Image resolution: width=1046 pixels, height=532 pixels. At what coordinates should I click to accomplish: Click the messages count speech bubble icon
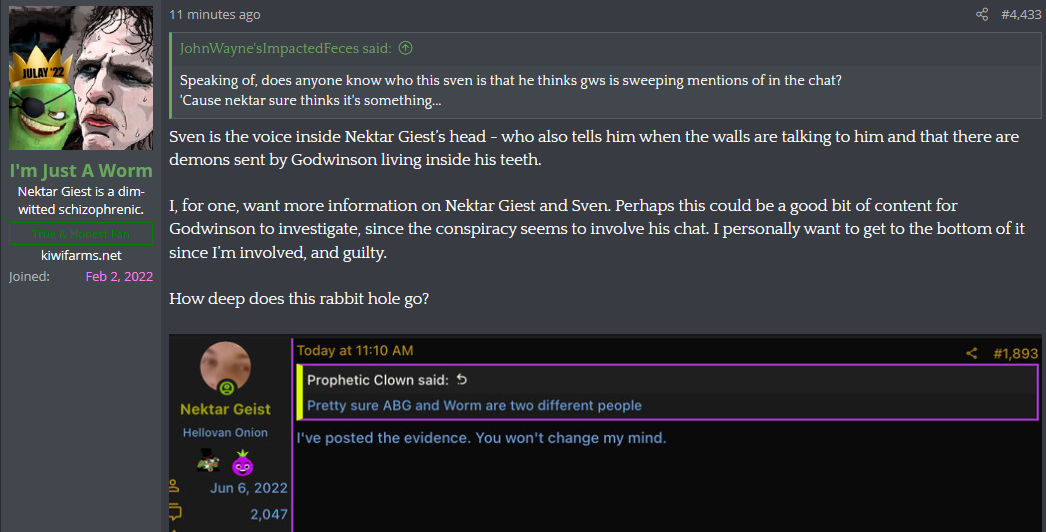[175, 513]
